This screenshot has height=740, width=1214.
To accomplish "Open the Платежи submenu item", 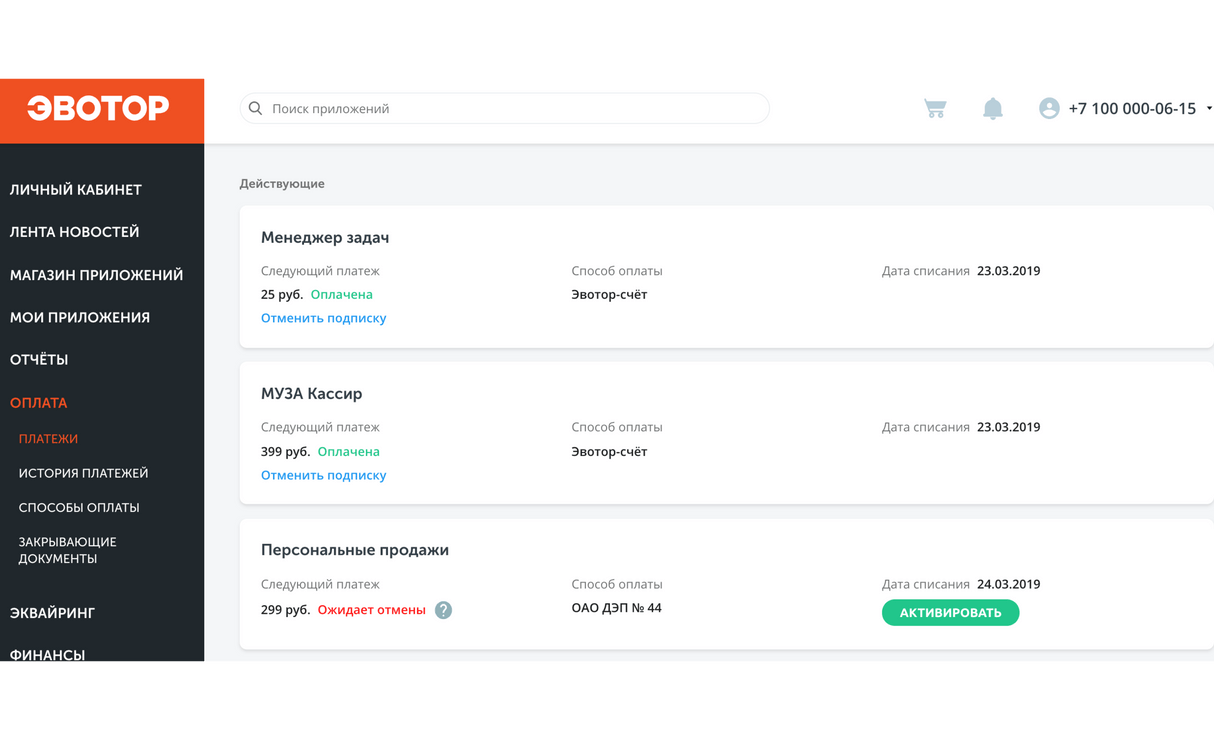I will tap(48, 439).
